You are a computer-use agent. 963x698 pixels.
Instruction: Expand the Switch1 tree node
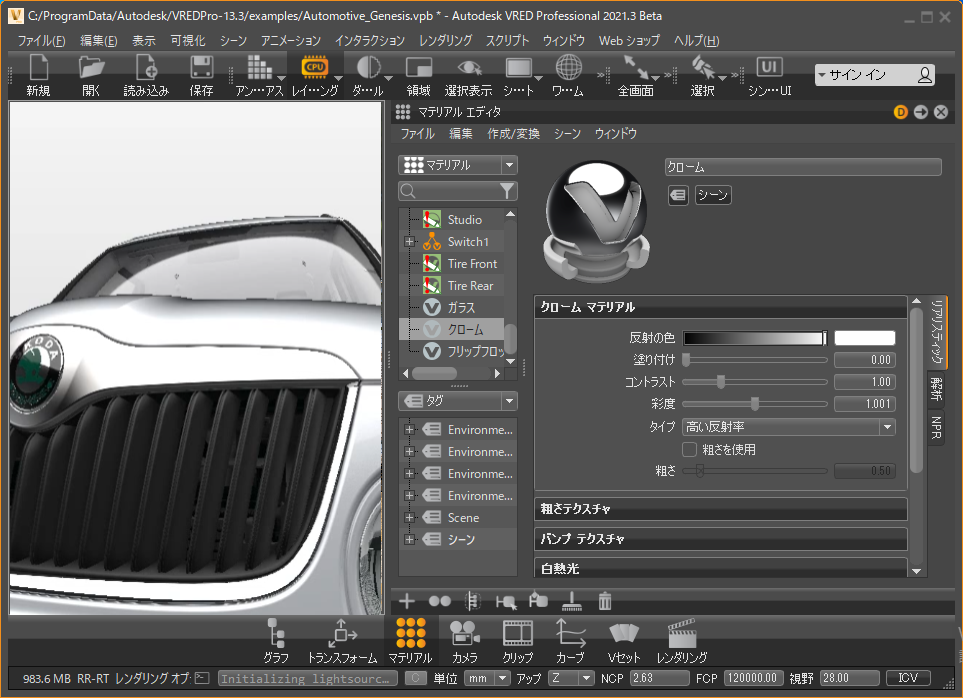coord(409,242)
